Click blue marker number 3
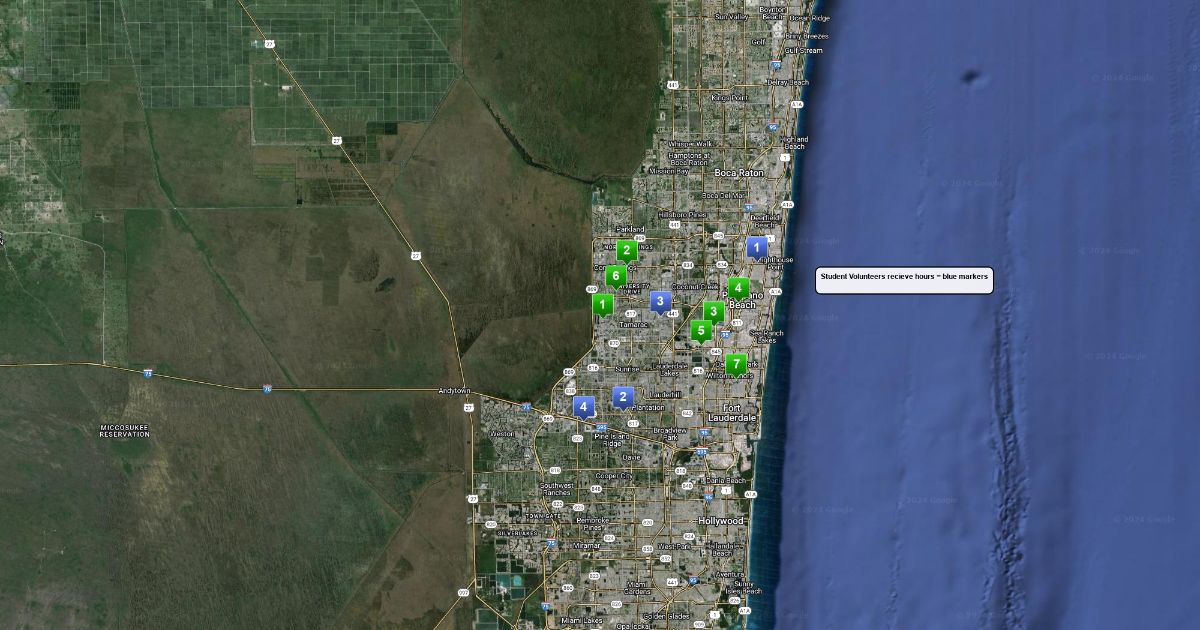This screenshot has height=630, width=1200. [x=660, y=300]
